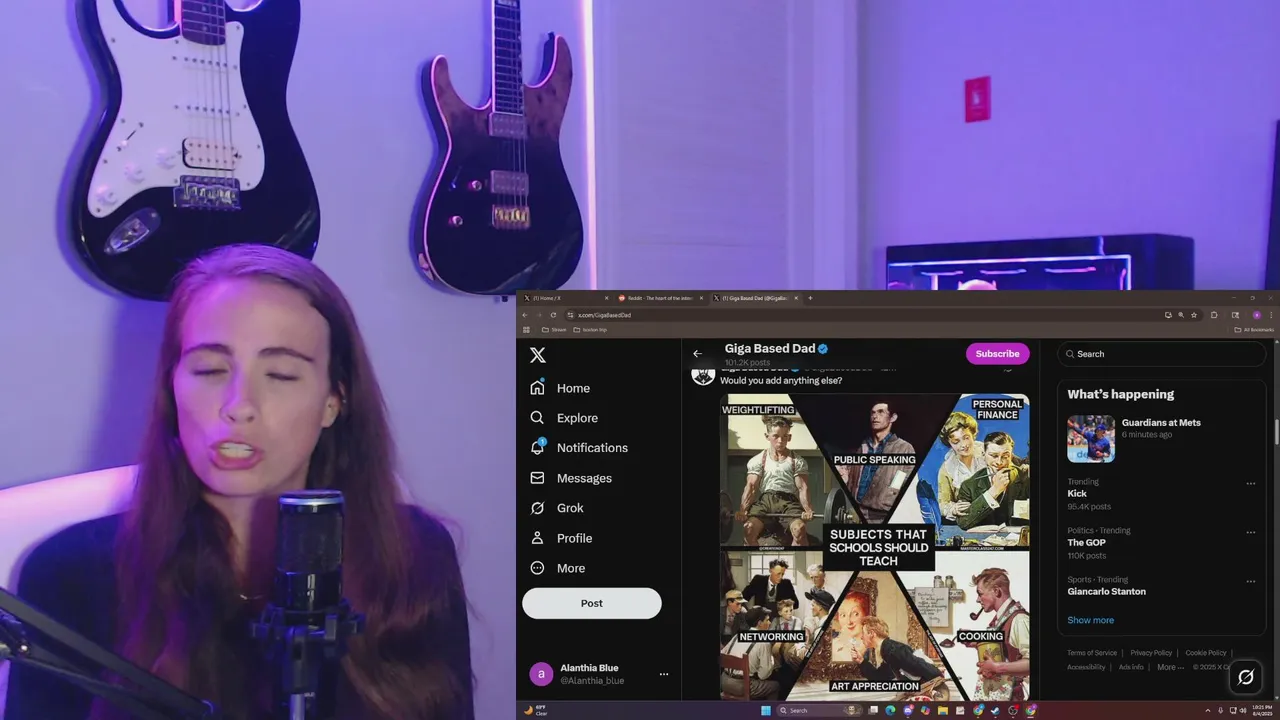This screenshot has height=720, width=1280.
Task: Open the Chrome three-dot menu
Action: [1271, 315]
